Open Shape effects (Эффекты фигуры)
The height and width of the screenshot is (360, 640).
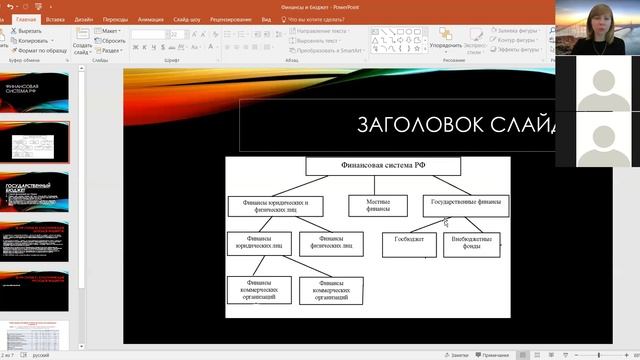(x=516, y=49)
